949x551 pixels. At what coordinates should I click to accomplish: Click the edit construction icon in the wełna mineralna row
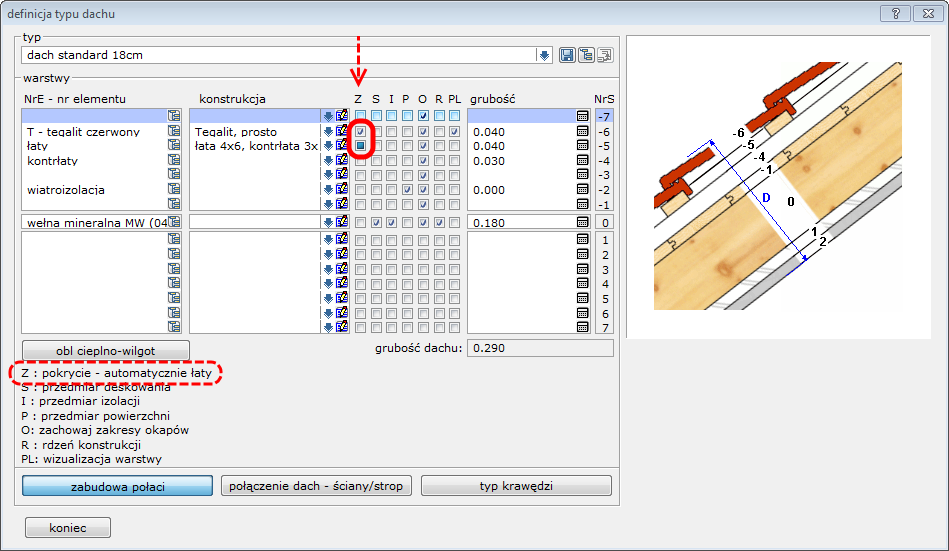[x=341, y=222]
